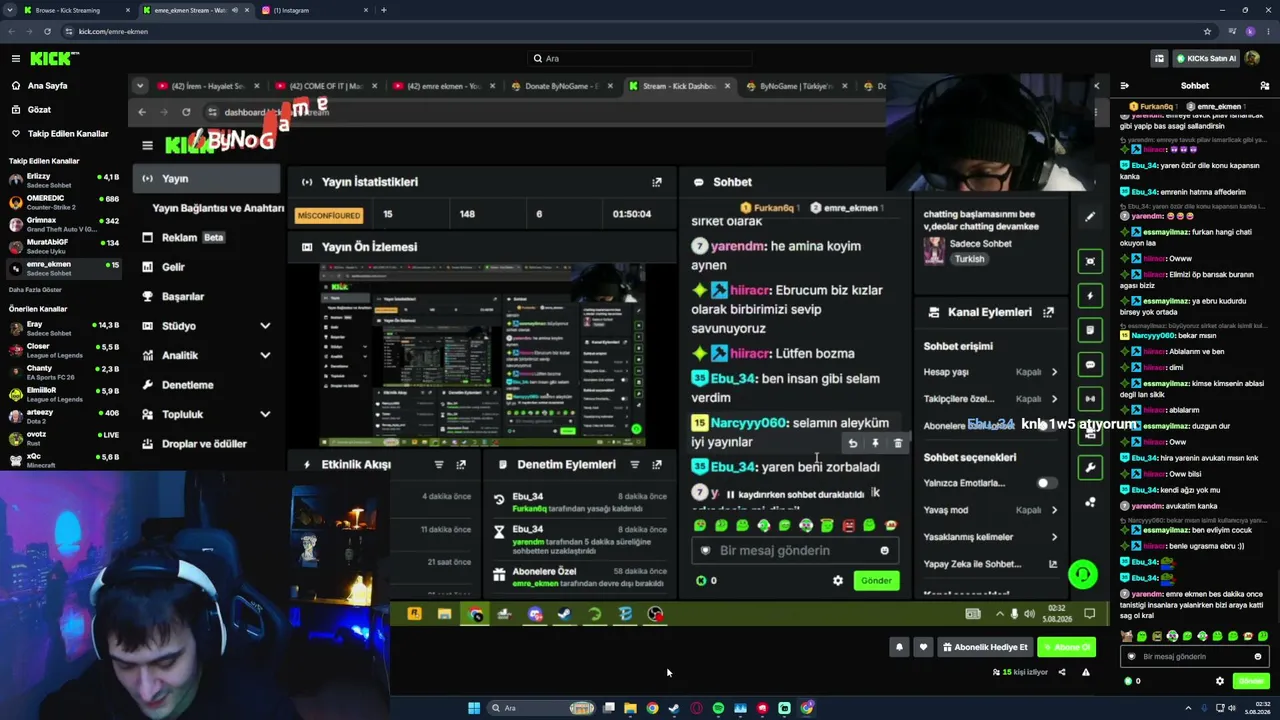Open Spotify from the Windows taskbar
Screen dimensions: 1280x720
coord(718,708)
